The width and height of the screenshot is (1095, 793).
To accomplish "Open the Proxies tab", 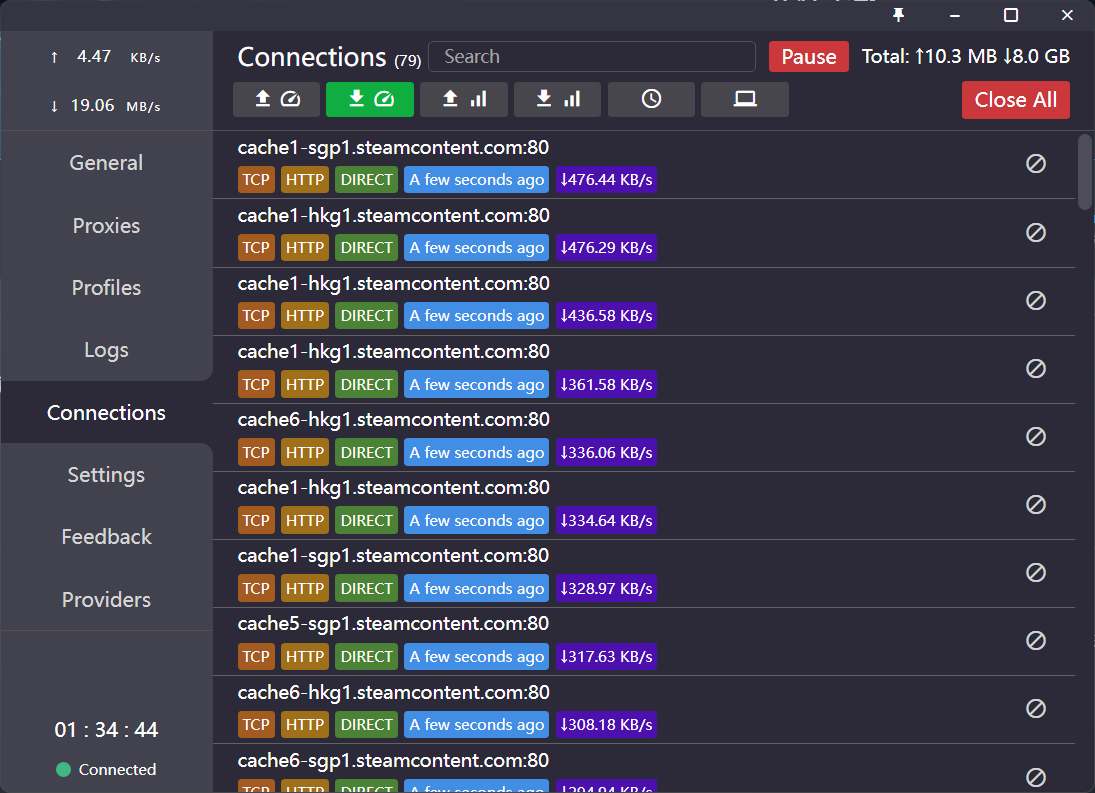I will click(x=106, y=226).
